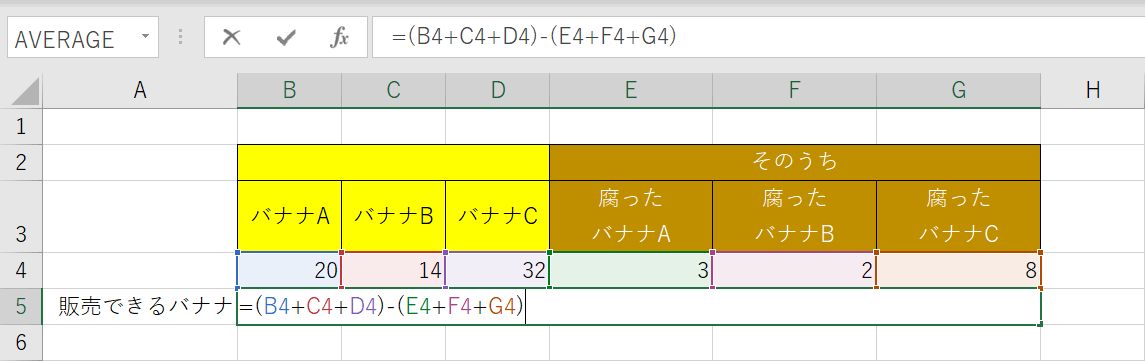Image resolution: width=1145 pixels, height=361 pixels.
Task: Select column D header
Action: pyautogui.click(x=497, y=90)
